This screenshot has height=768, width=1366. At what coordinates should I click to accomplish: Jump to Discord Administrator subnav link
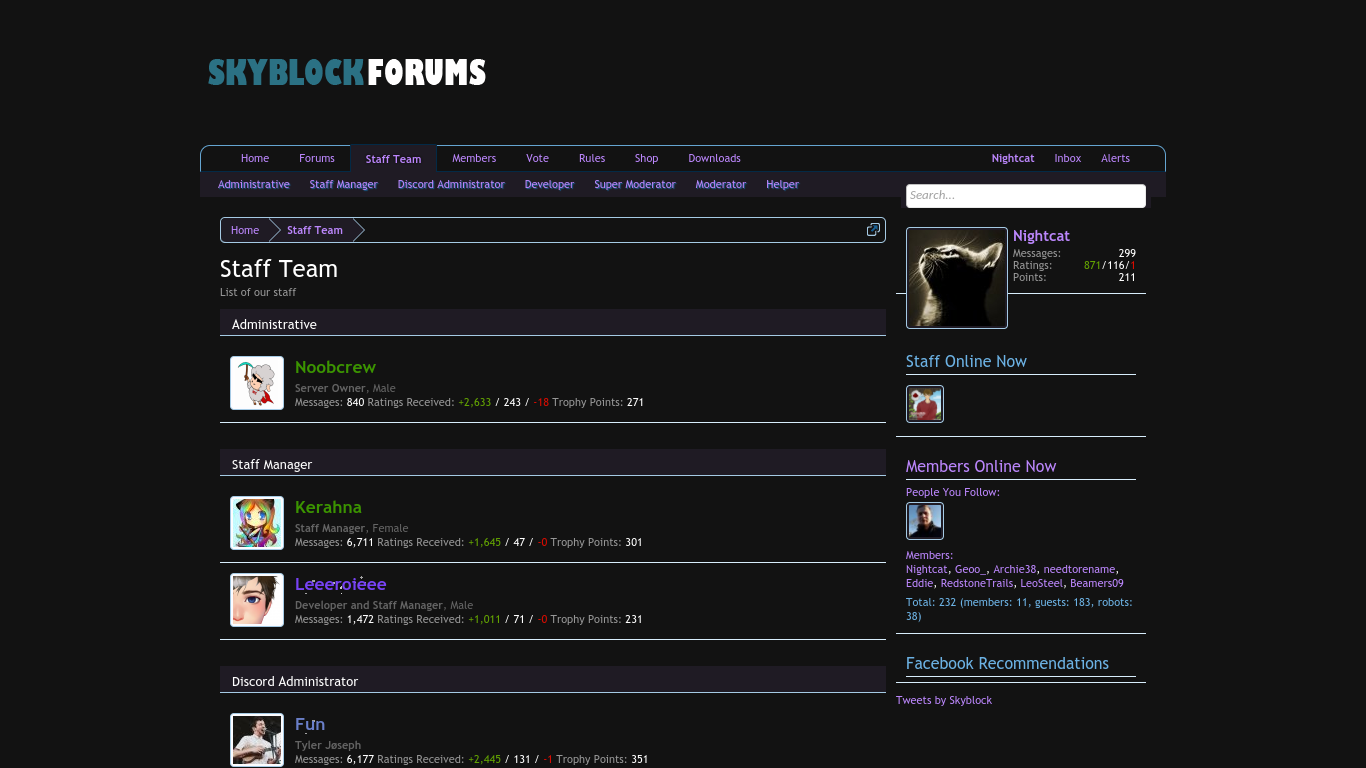point(451,184)
